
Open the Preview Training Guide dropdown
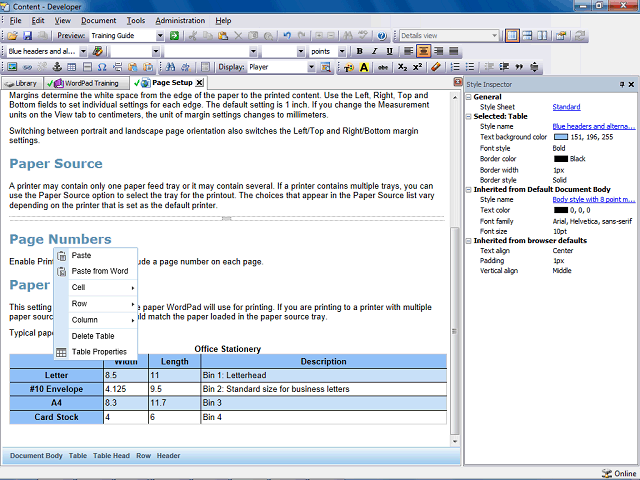click(x=160, y=36)
